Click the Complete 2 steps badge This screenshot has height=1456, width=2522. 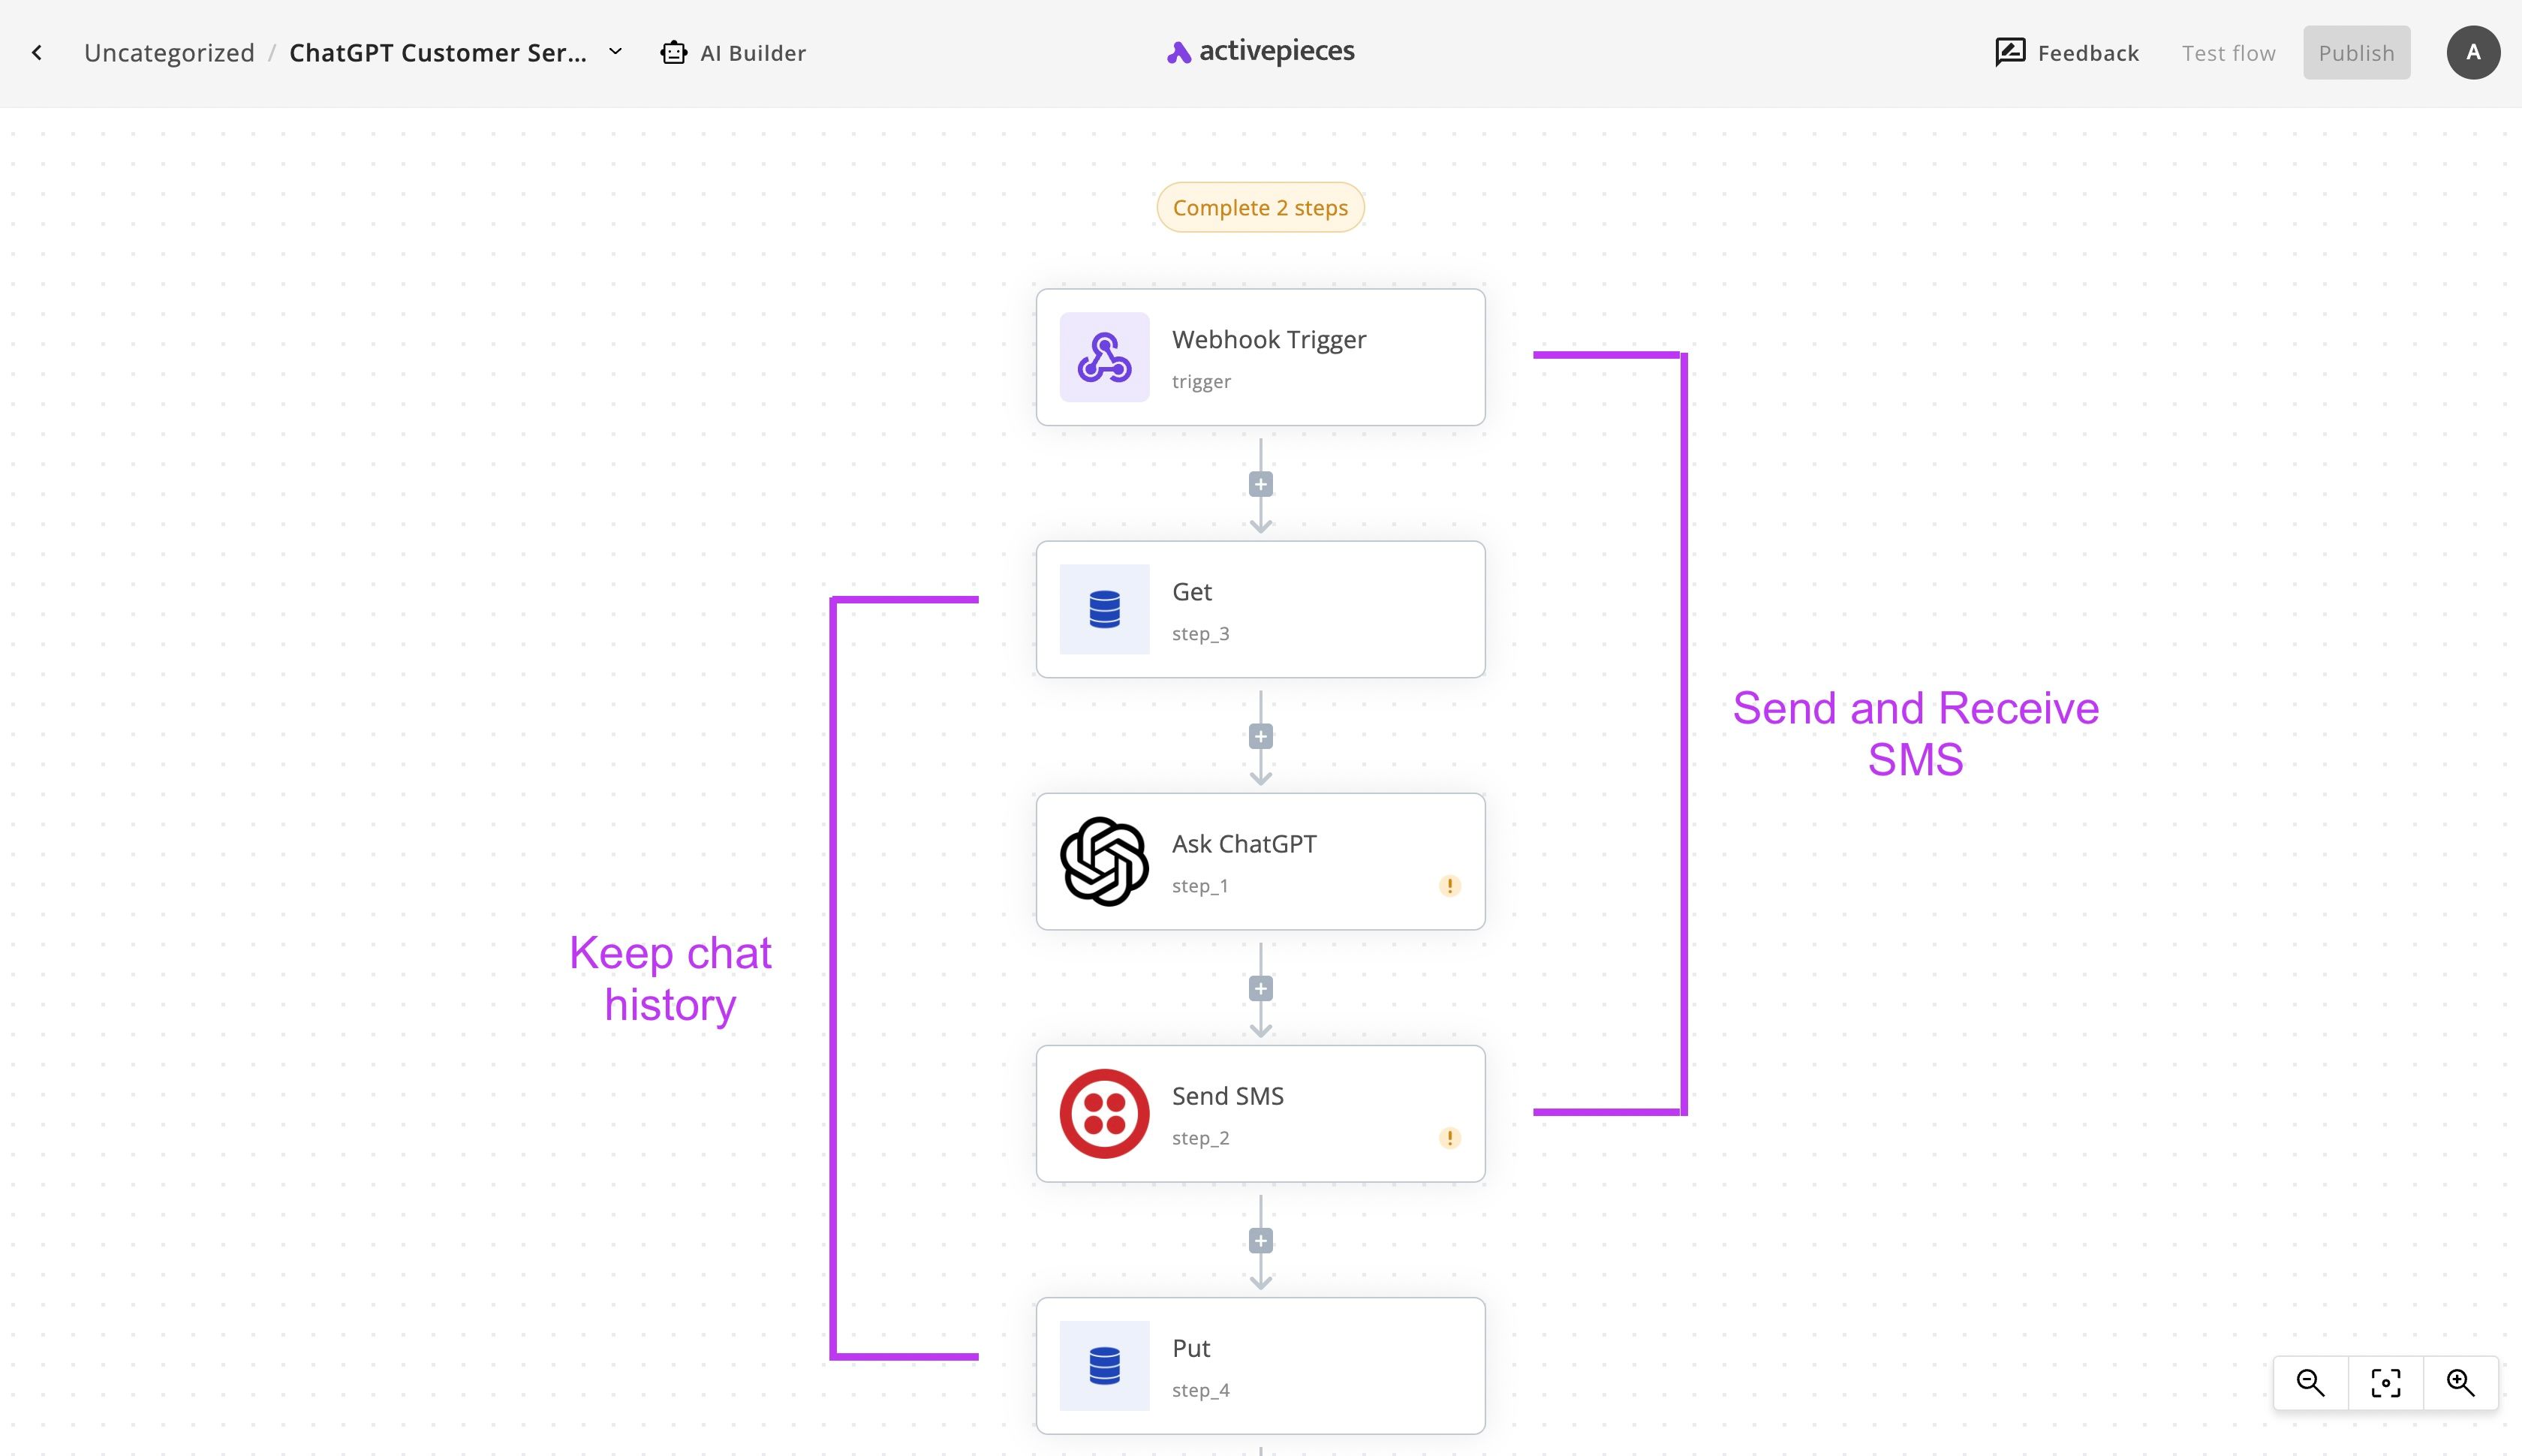[x=1260, y=208]
